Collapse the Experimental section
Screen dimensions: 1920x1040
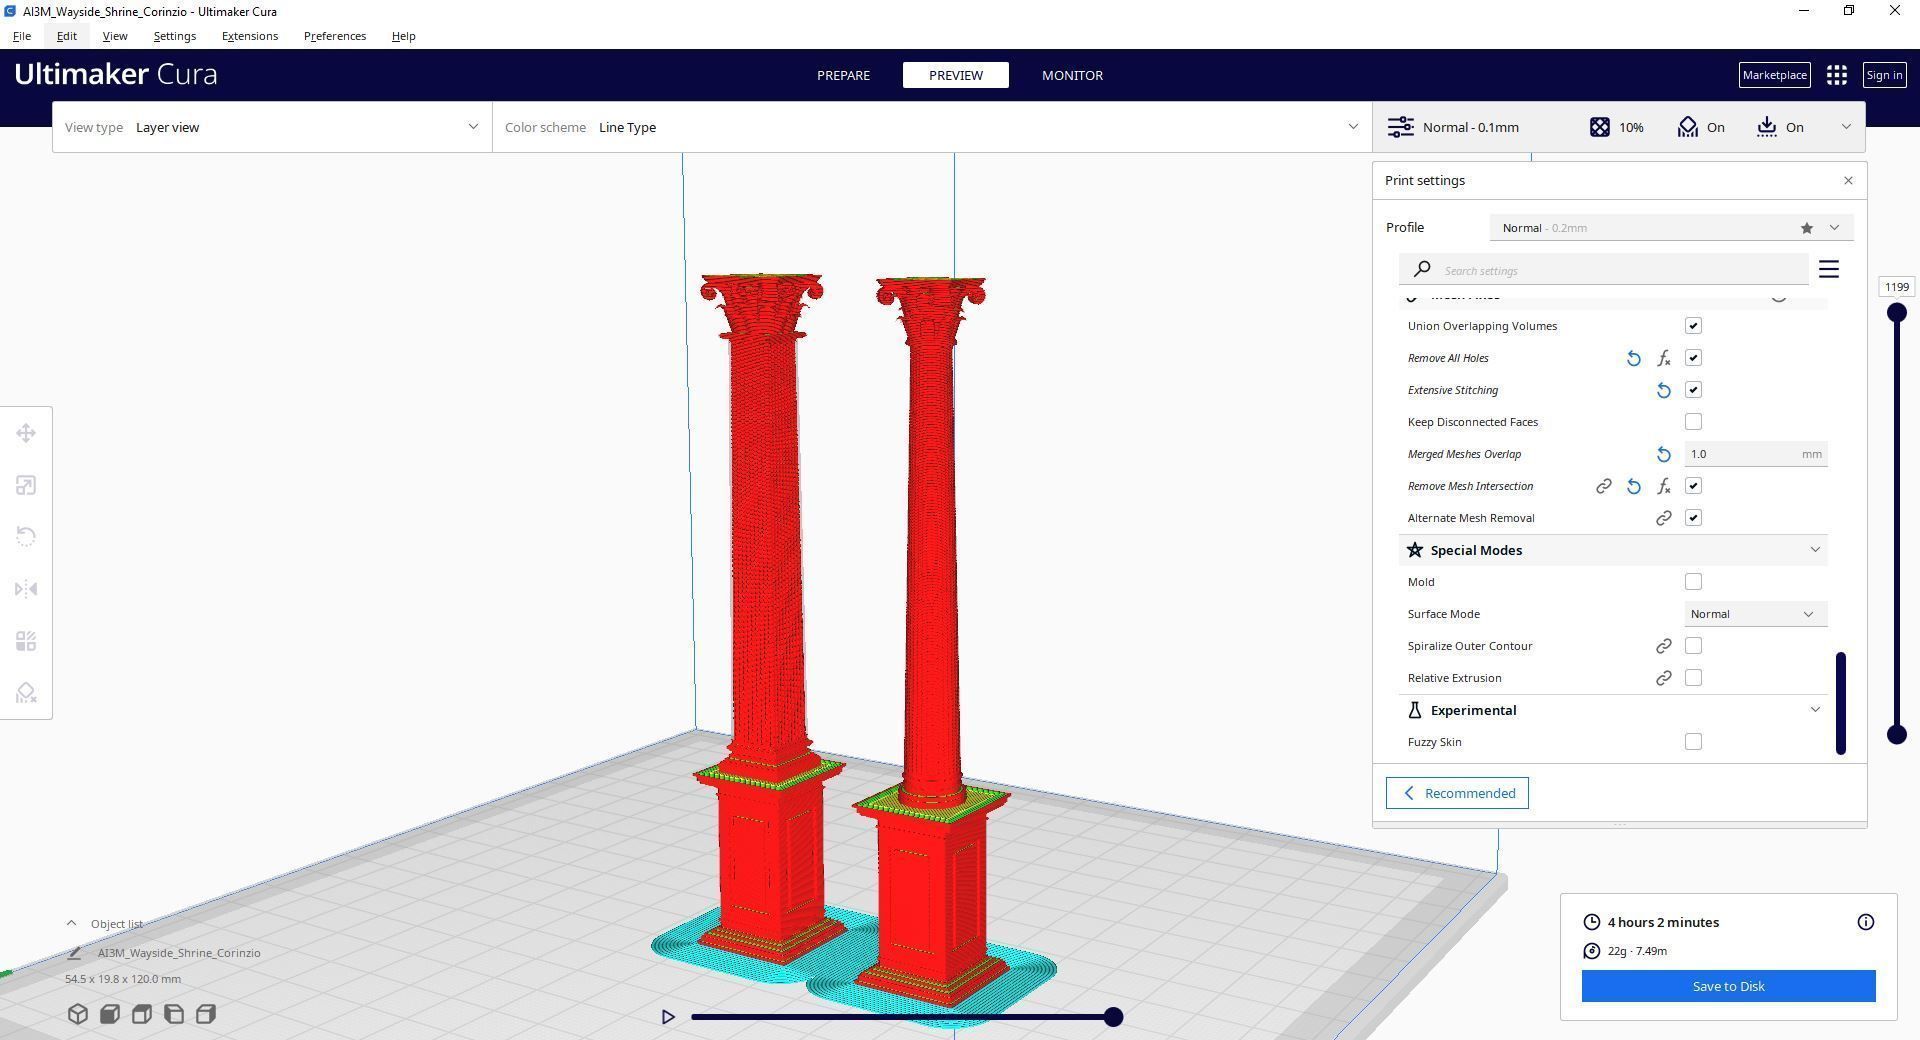coord(1613,710)
